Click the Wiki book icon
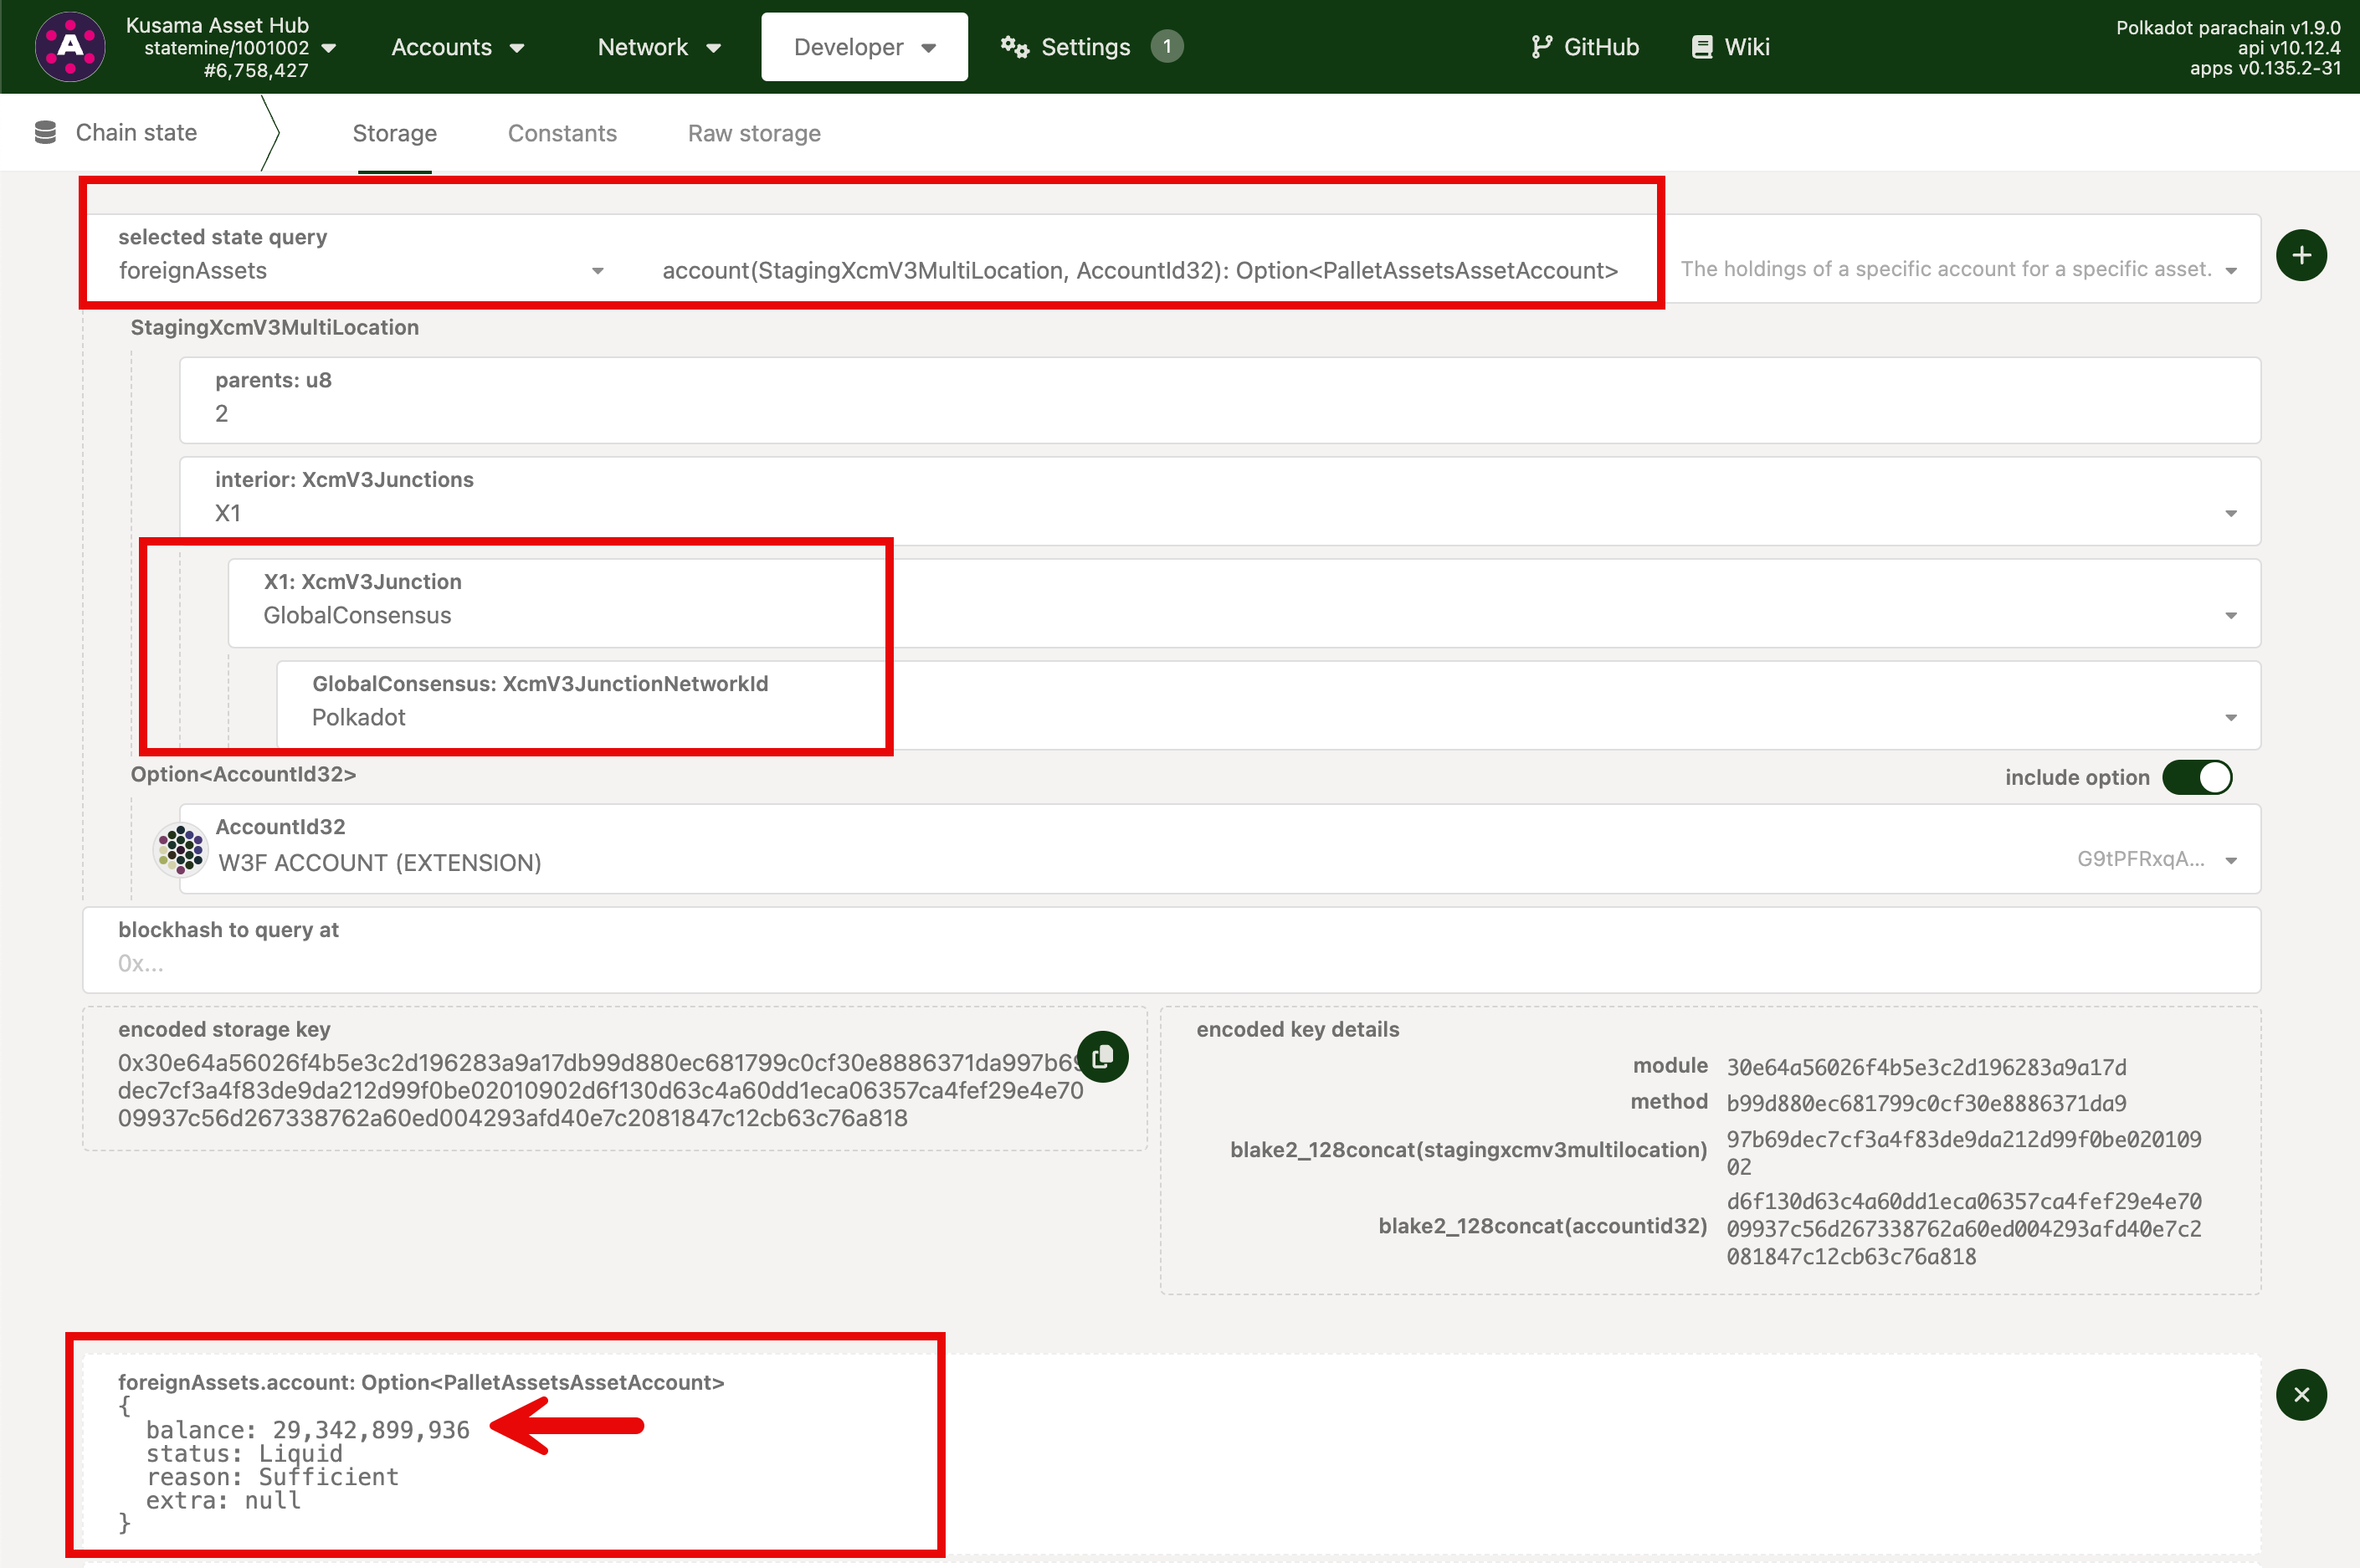The width and height of the screenshot is (2360, 1568). click(1701, 47)
